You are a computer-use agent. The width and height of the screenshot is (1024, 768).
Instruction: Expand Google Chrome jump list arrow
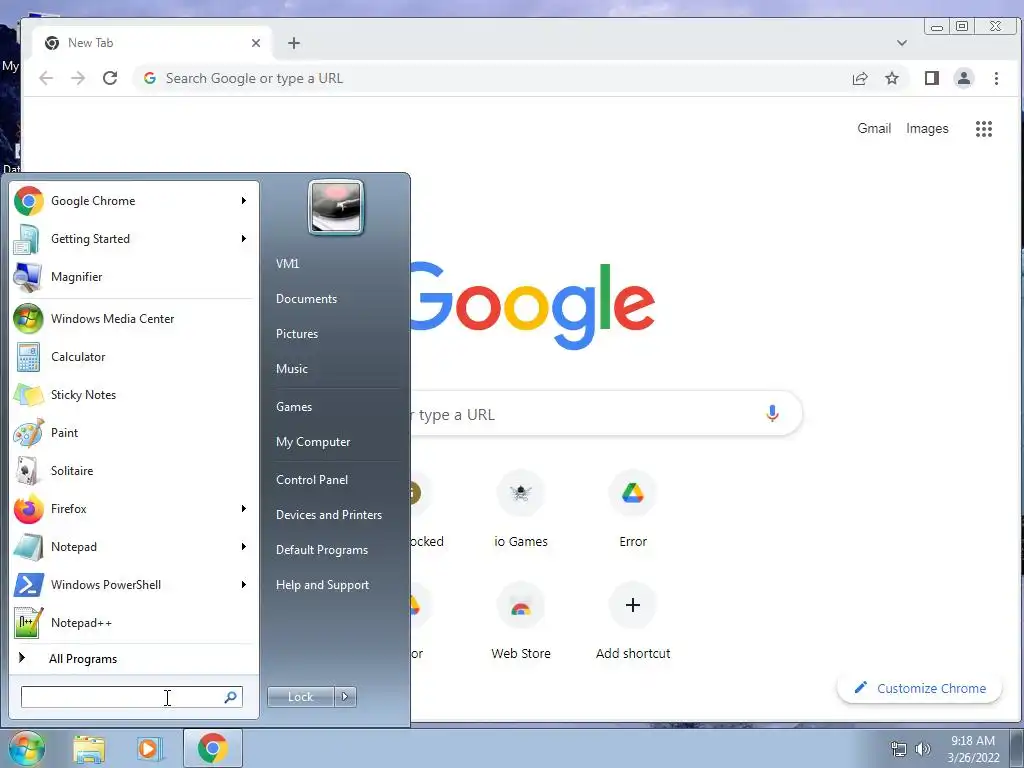click(244, 200)
